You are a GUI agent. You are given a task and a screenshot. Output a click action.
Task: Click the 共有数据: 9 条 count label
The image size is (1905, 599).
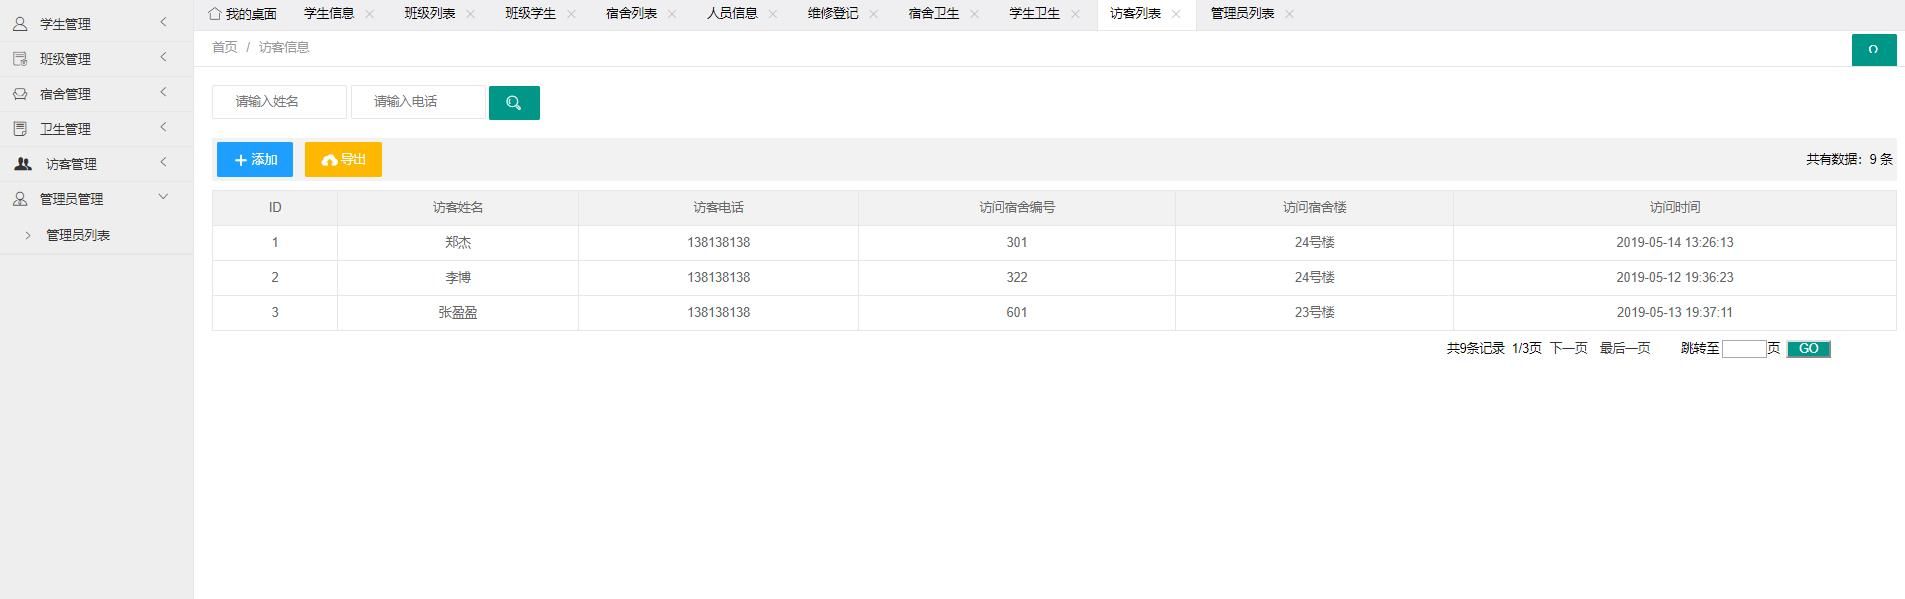click(1849, 159)
